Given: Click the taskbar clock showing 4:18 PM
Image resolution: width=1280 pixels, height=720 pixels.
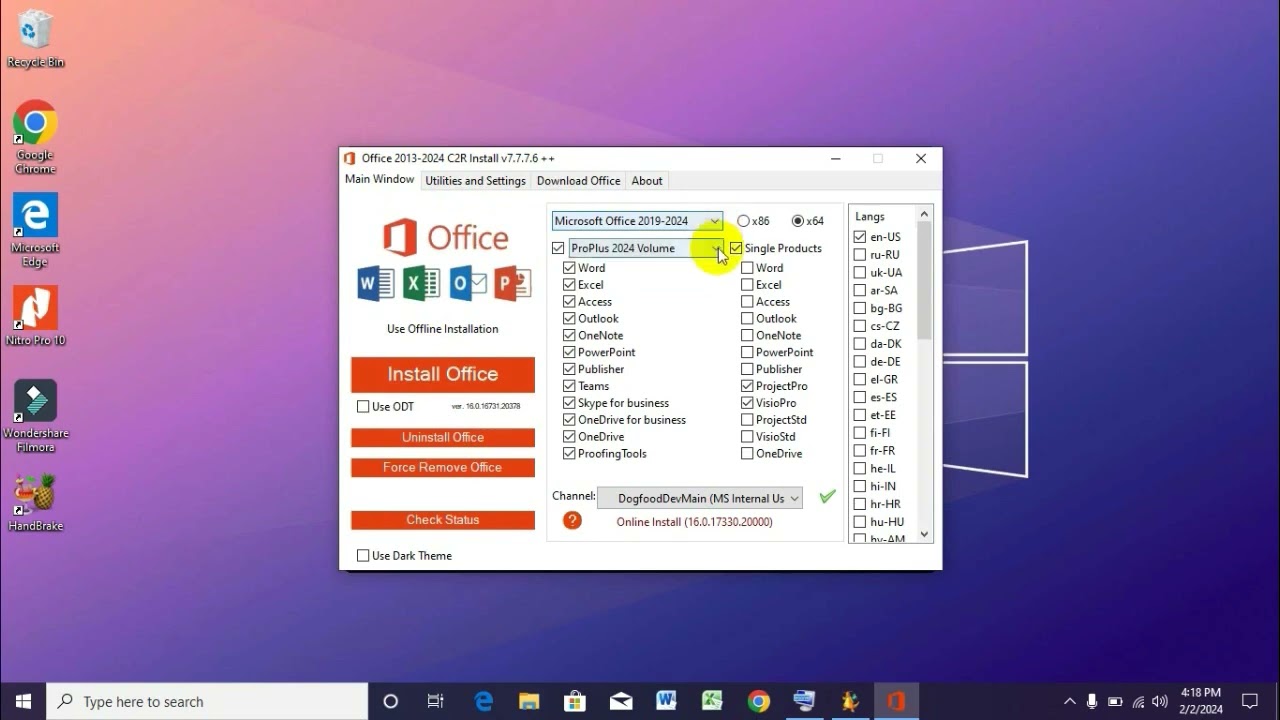Looking at the screenshot, I should pyautogui.click(x=1200, y=701).
